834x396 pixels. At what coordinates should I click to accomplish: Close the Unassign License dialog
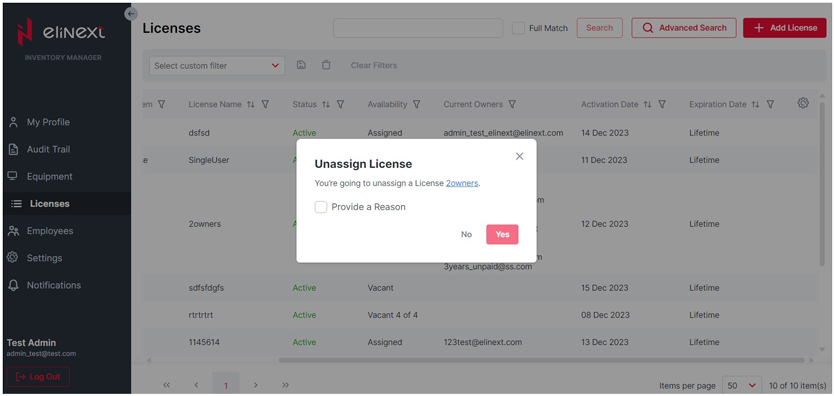coord(520,156)
